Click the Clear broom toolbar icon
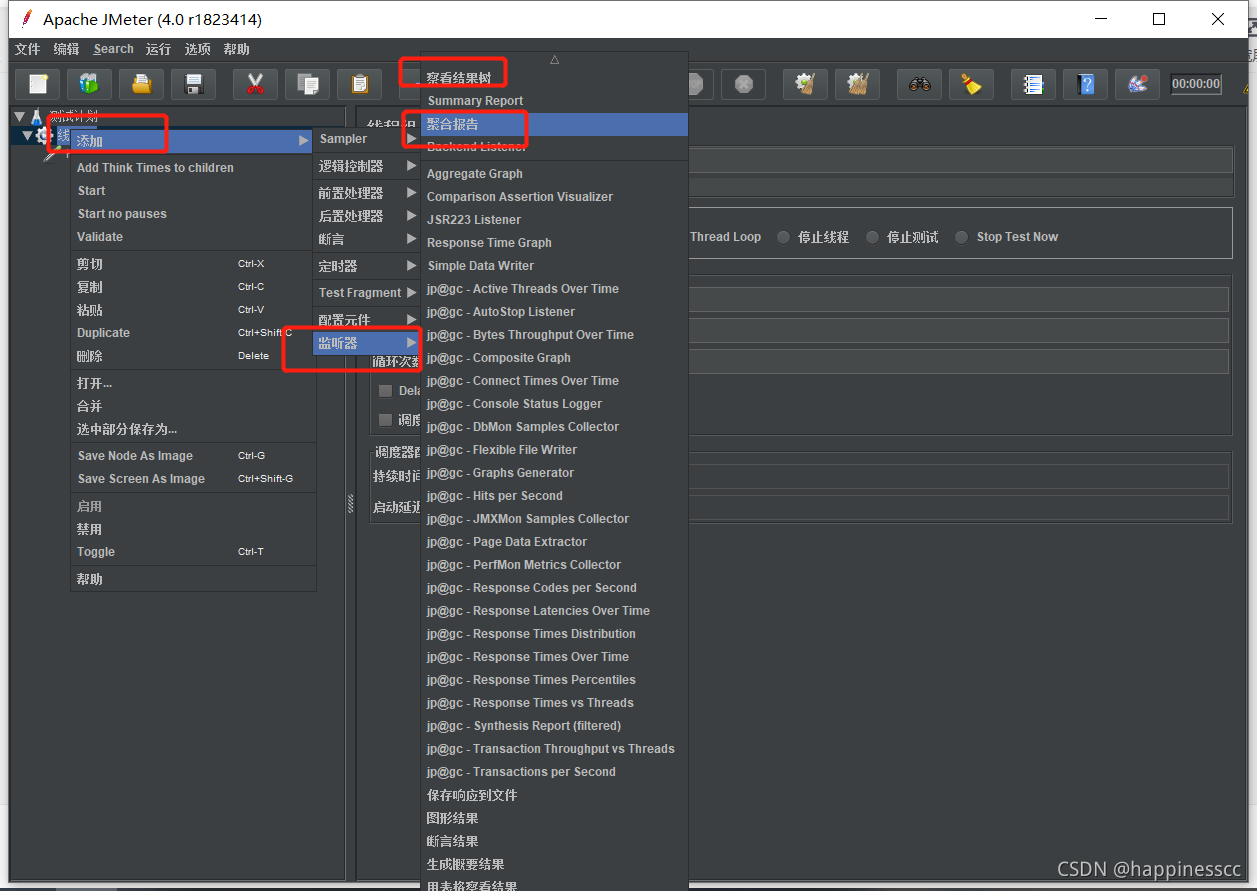 (x=805, y=84)
